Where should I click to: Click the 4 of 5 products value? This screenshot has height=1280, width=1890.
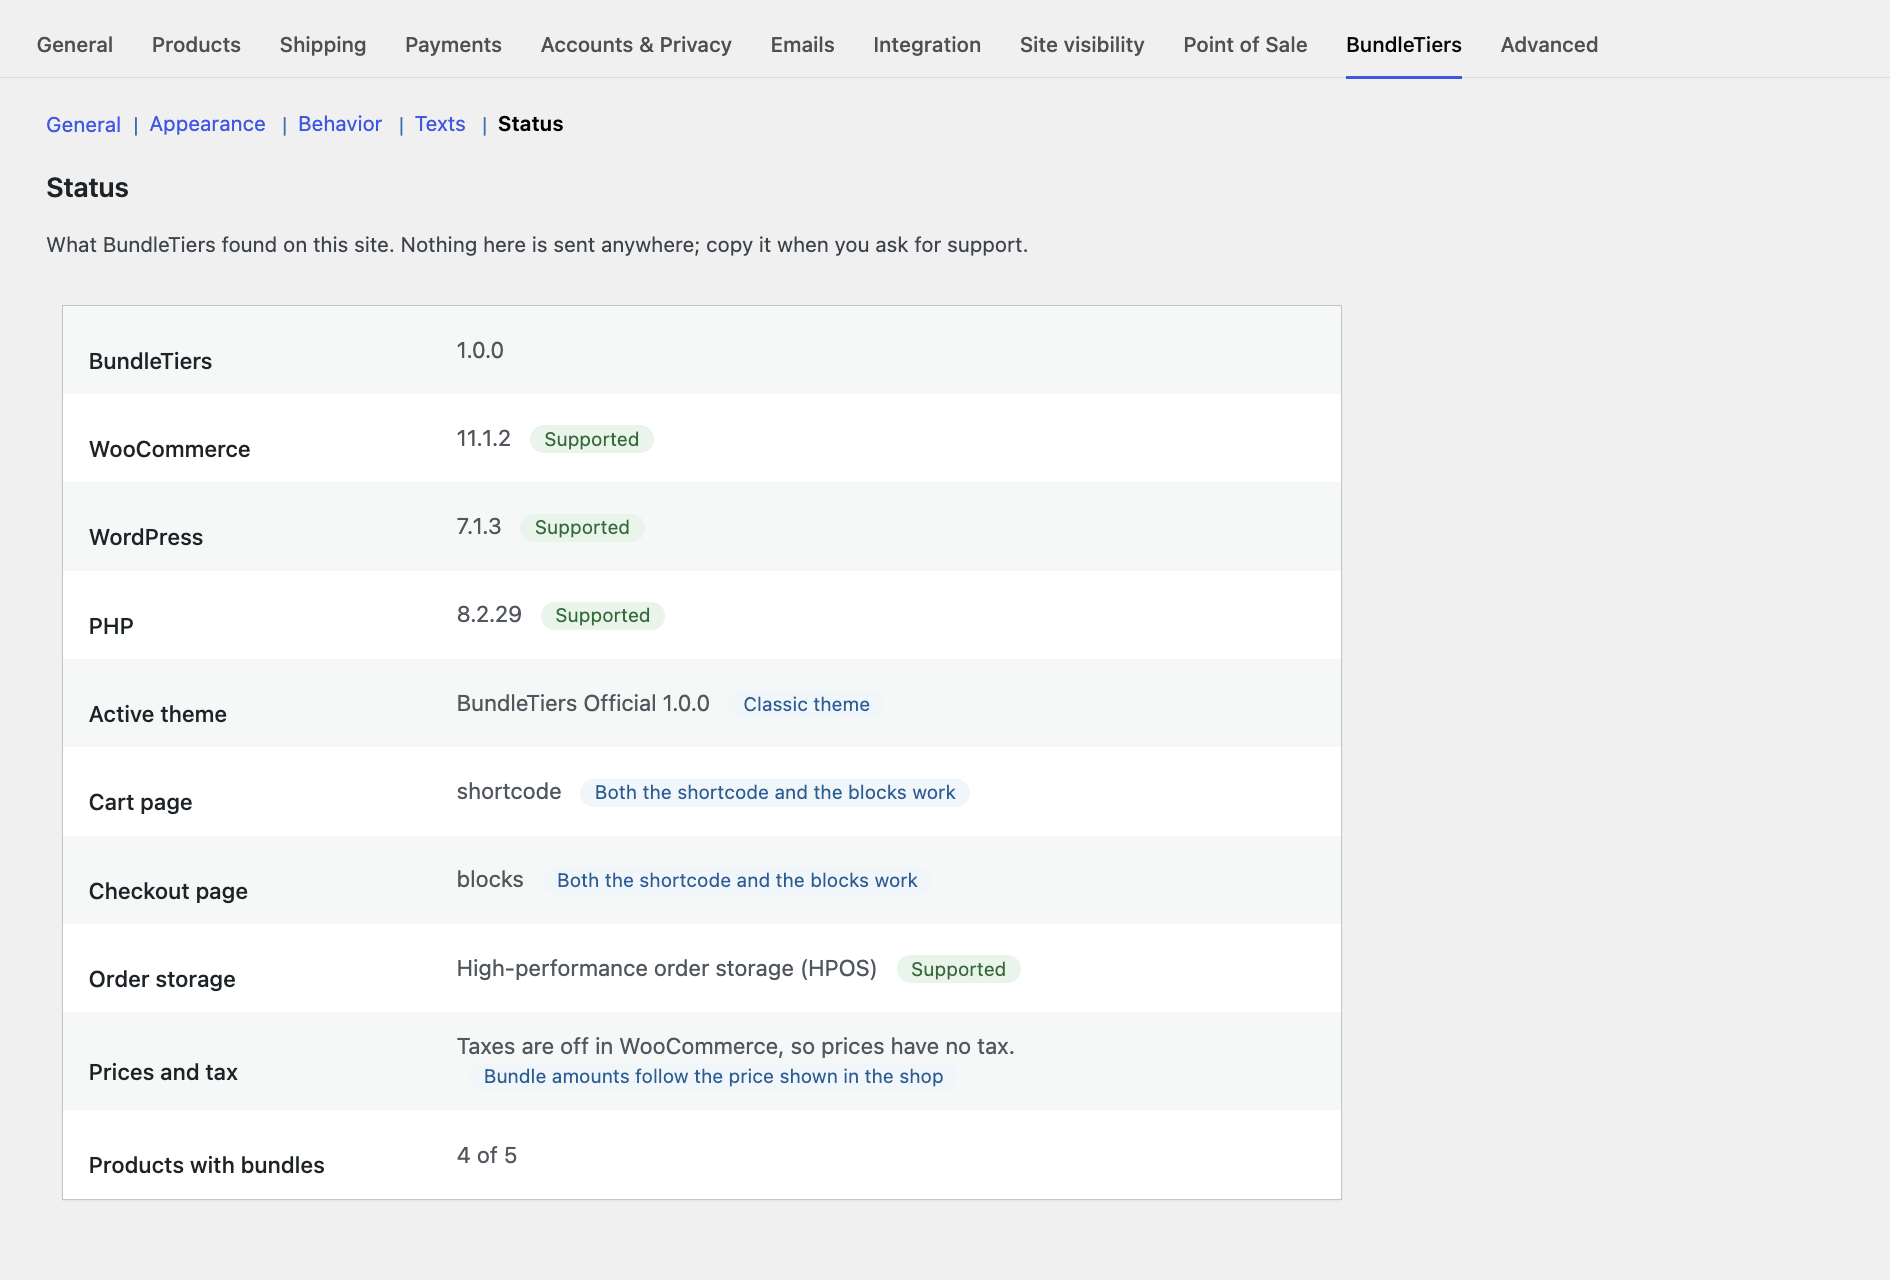[x=487, y=1155]
